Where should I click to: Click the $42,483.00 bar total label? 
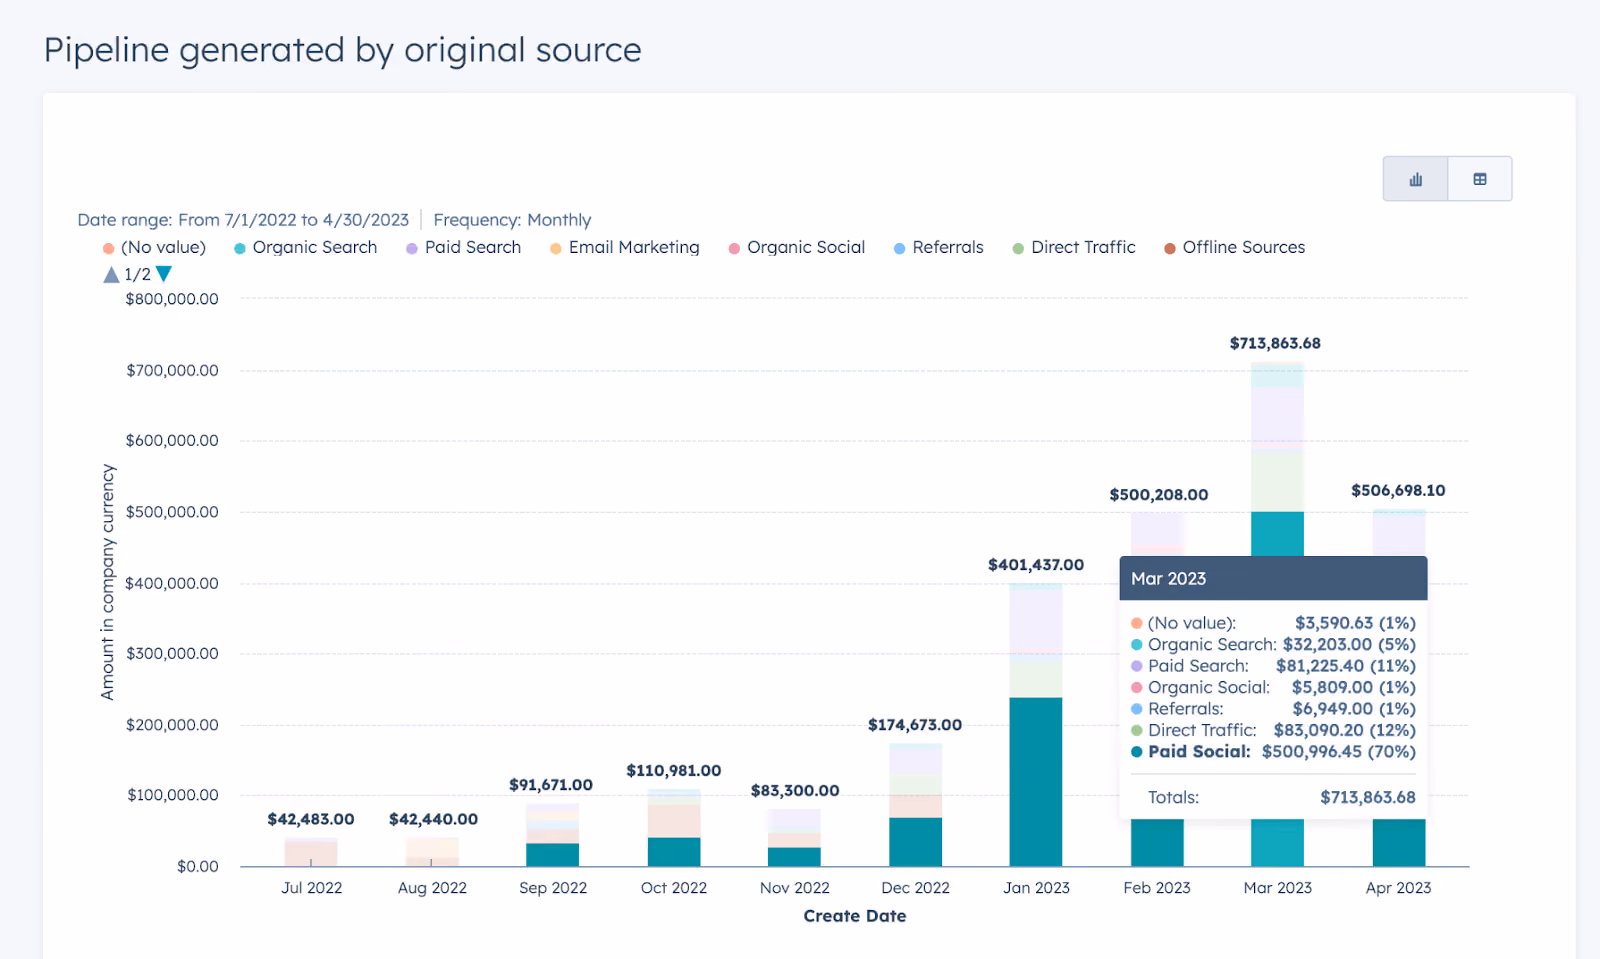click(311, 820)
